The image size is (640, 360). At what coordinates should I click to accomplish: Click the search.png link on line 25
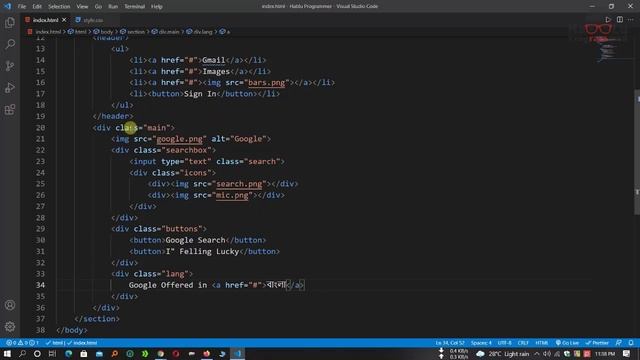coord(239,184)
